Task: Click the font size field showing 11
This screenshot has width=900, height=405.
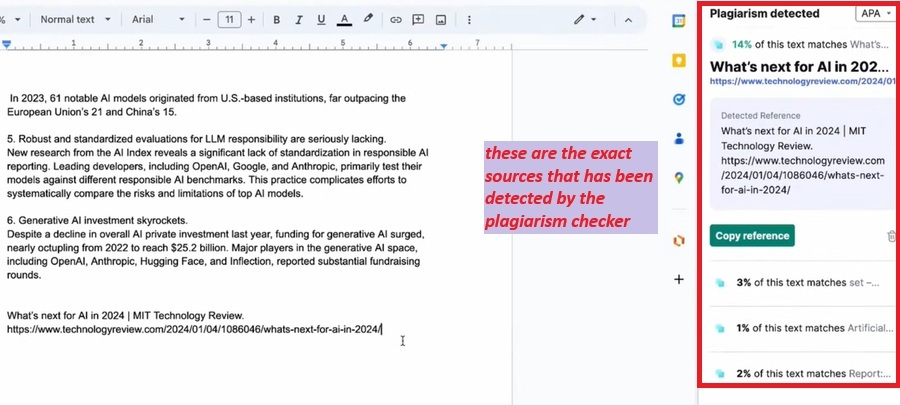Action: pyautogui.click(x=229, y=20)
